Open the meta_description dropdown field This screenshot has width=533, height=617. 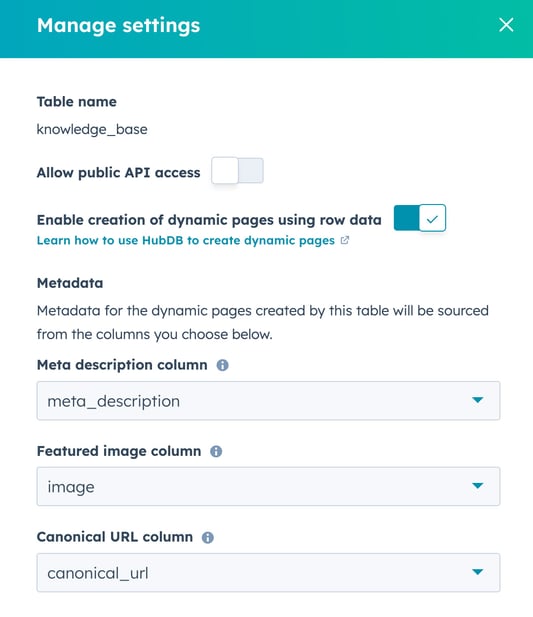pos(268,401)
